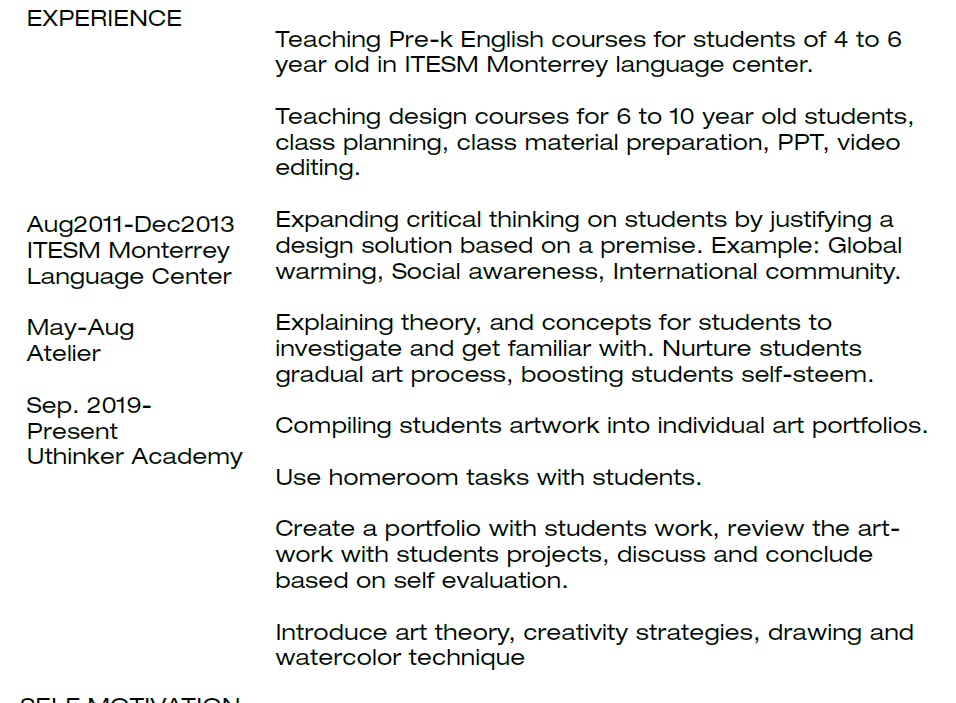The width and height of the screenshot is (956, 703).
Task: Click the 'ITESM Monterrey' text under the date
Action: click(128, 250)
